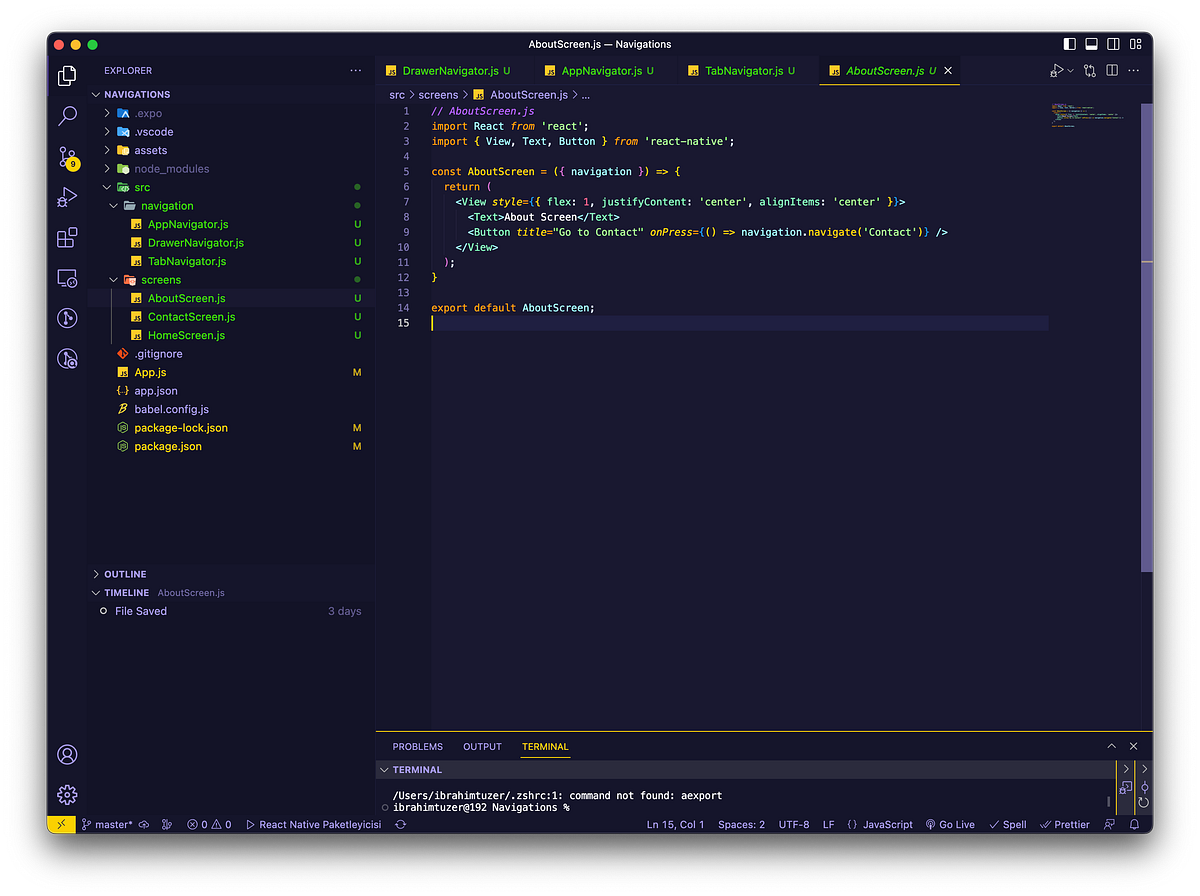
Task: Open the notifications bell icon
Action: coord(1133,824)
